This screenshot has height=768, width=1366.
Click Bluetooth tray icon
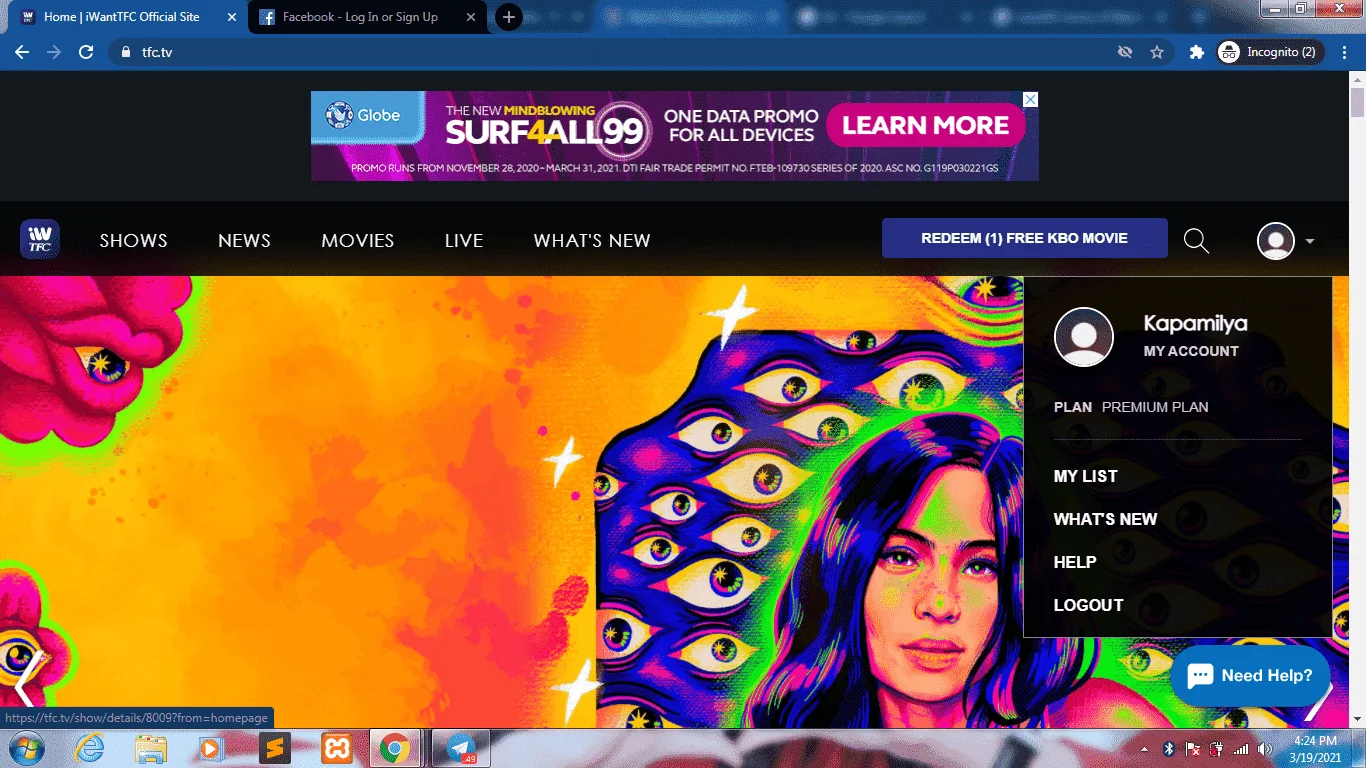tap(1168, 749)
